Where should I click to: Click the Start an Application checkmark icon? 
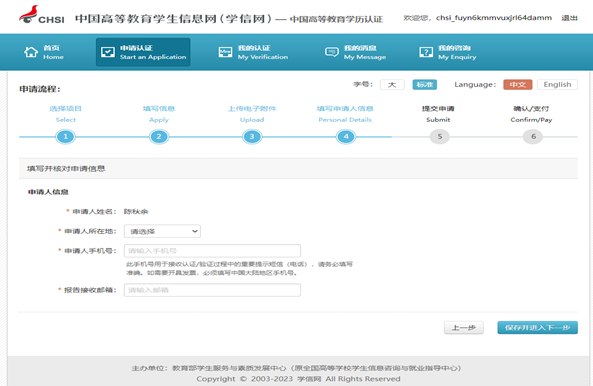pos(108,52)
